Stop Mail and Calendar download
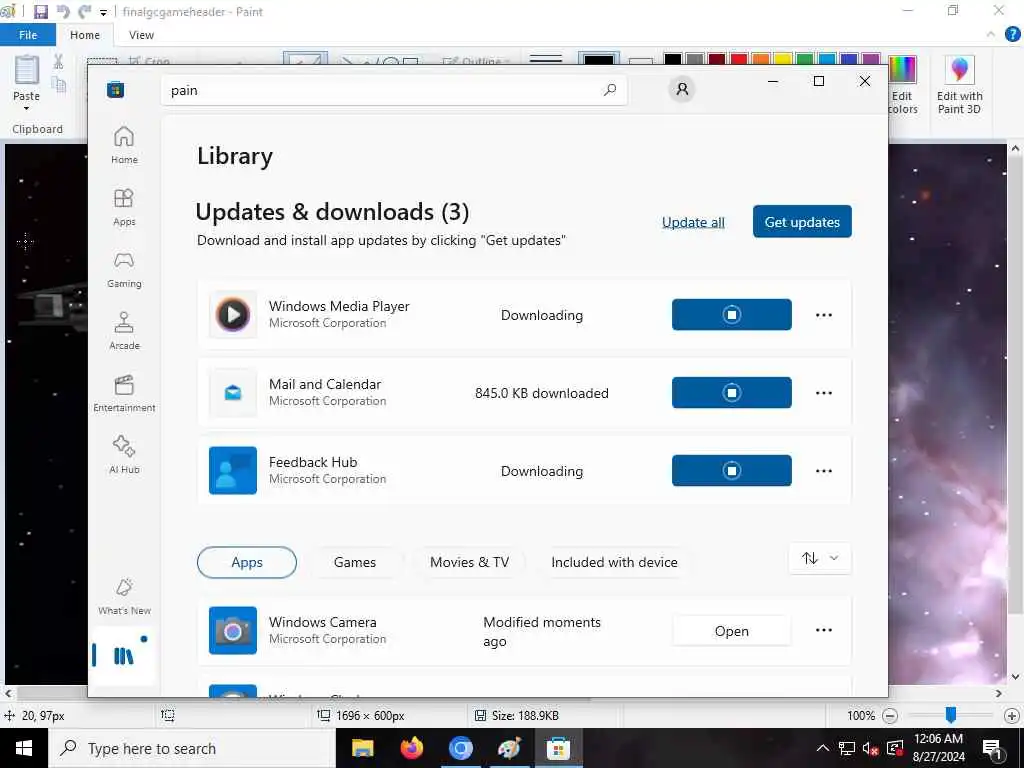Viewport: 1024px width, 768px height. (731, 392)
